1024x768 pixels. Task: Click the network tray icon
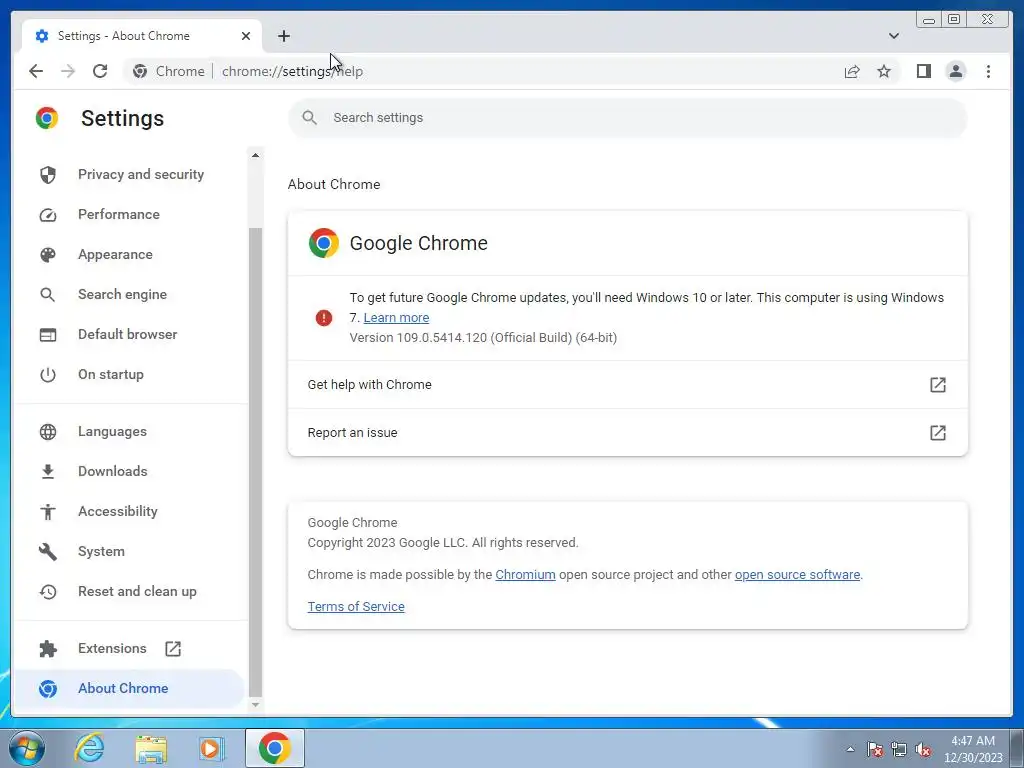(899, 749)
